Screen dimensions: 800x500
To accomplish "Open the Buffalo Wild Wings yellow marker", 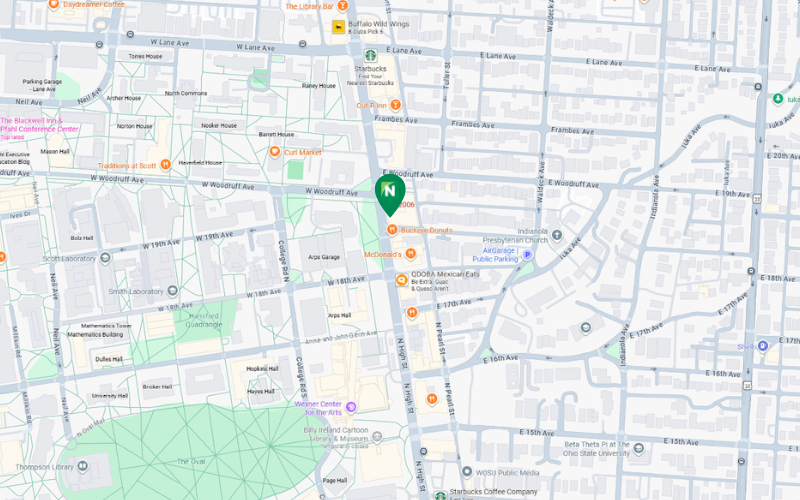I will point(339,27).
